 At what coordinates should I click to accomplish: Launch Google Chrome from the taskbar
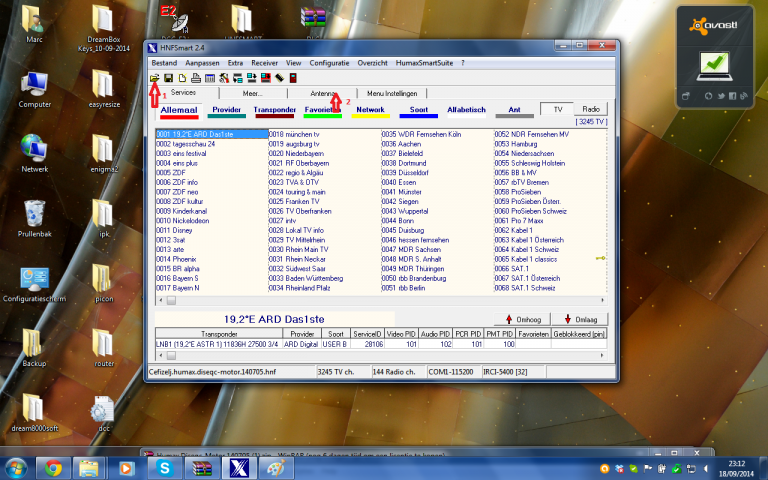[x=52, y=467]
